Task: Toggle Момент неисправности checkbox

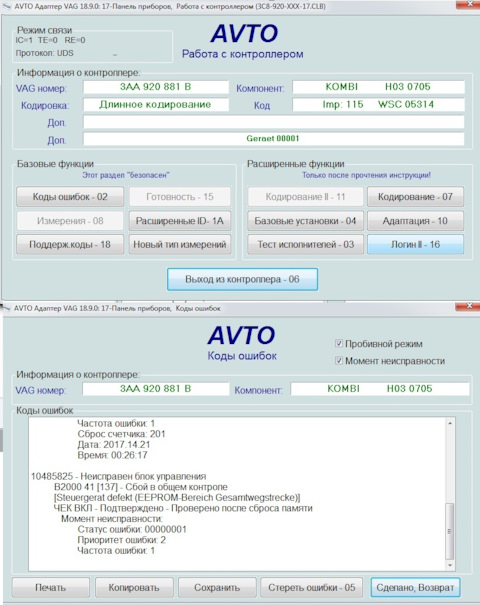Action: click(339, 361)
